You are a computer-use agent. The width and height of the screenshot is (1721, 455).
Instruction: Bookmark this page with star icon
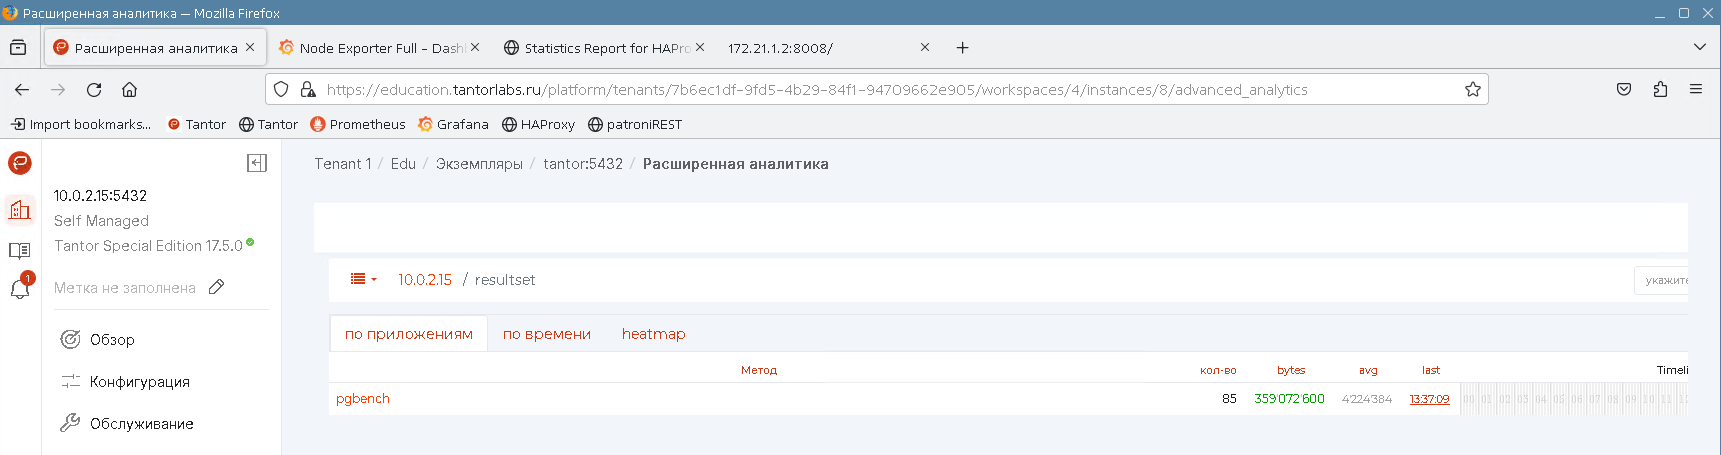(1472, 90)
